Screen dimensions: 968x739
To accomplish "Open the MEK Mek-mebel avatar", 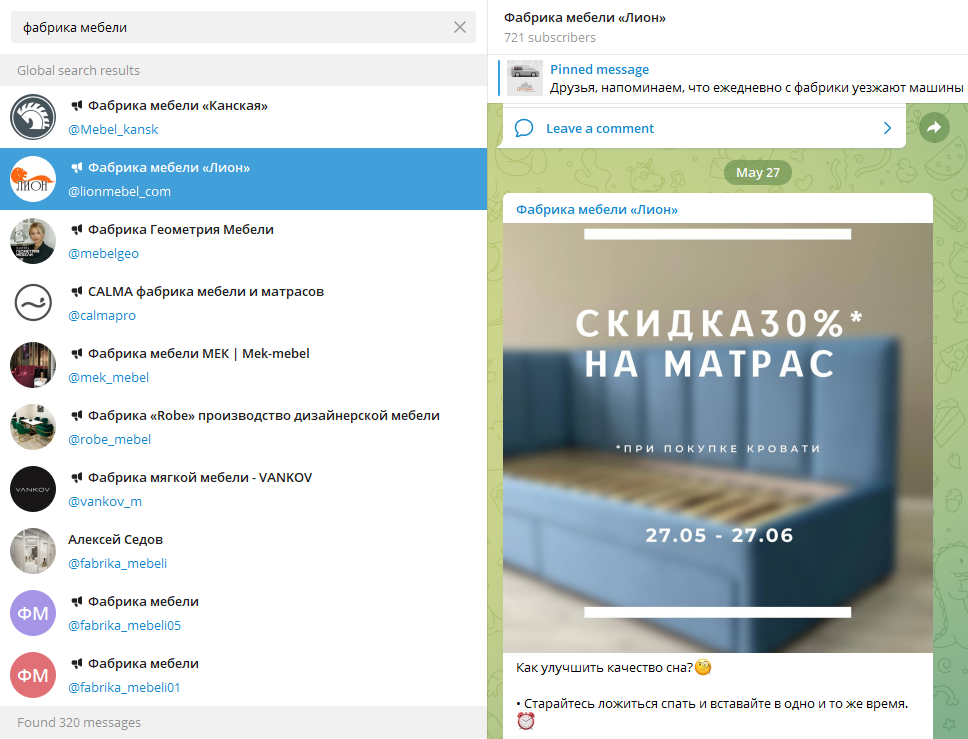I will (x=33, y=365).
